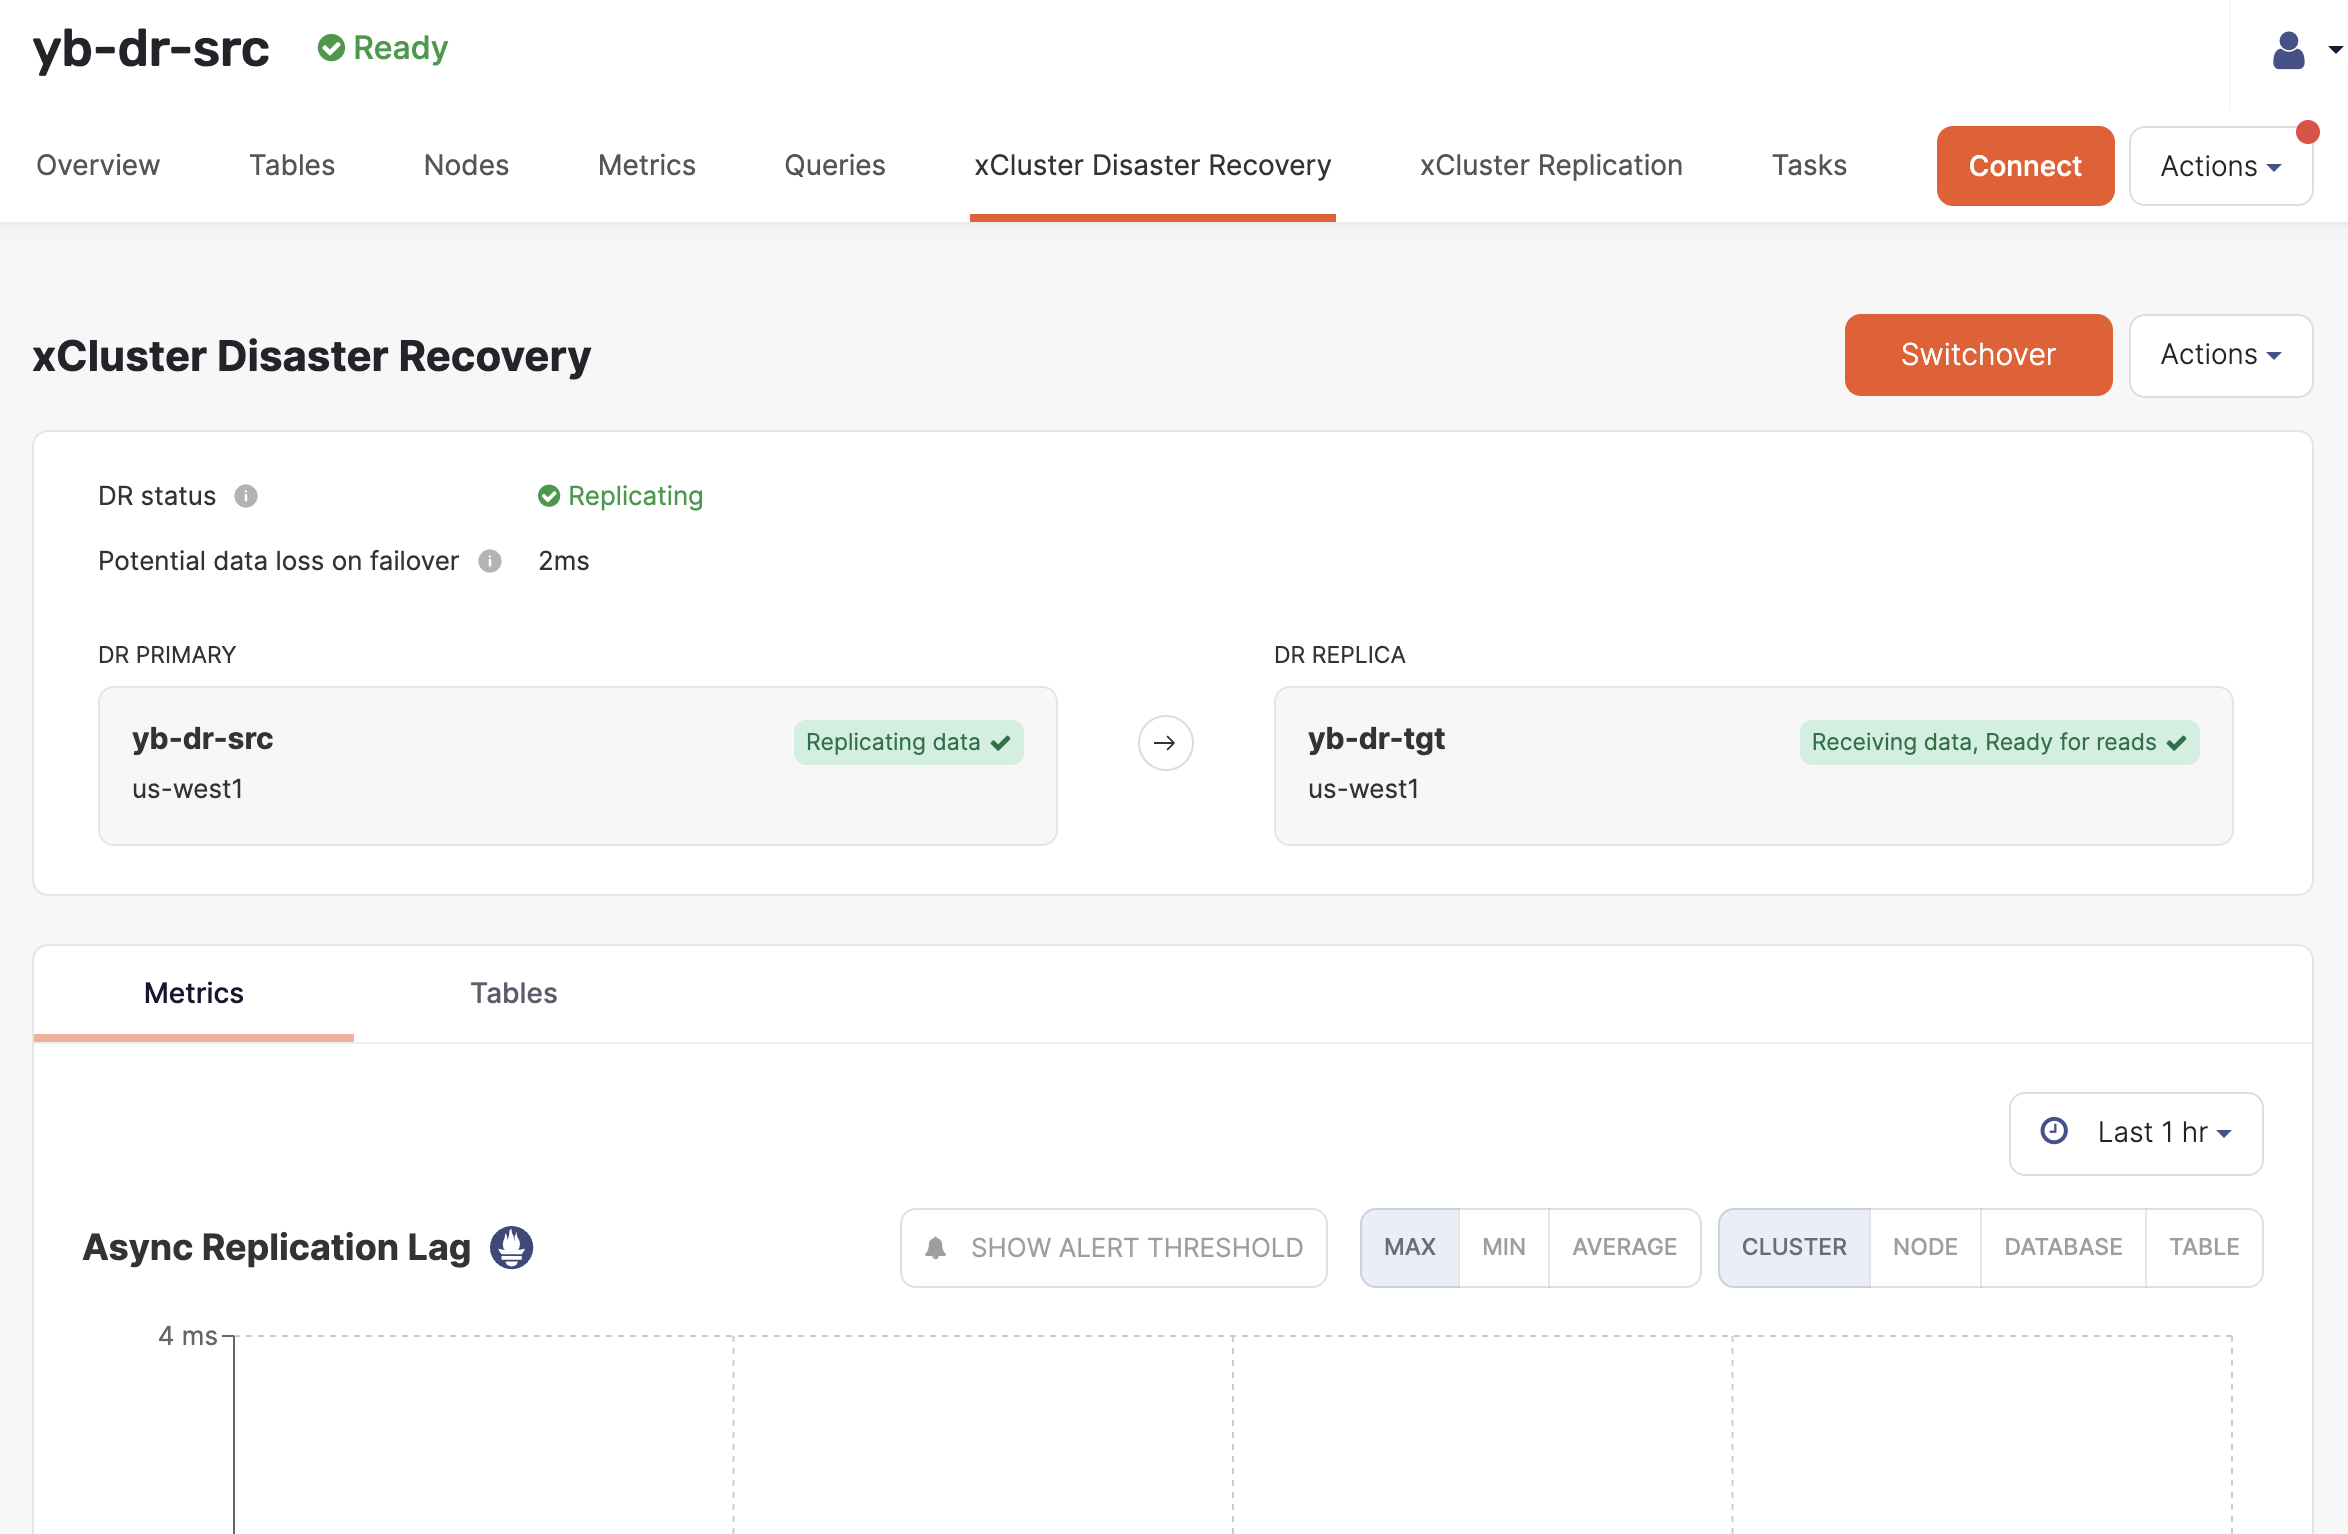This screenshot has width=2348, height=1534.
Task: Click the Replicating data status badge
Action: [x=908, y=742]
